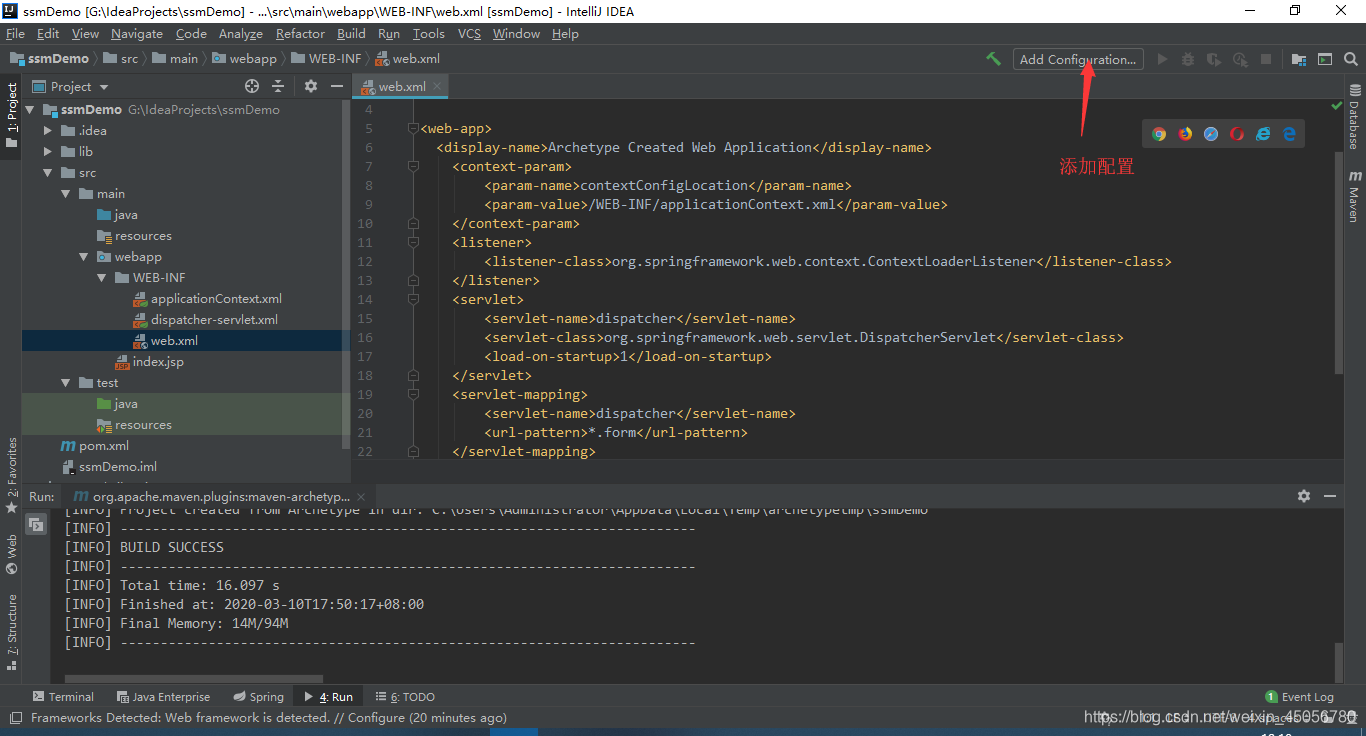Image resolution: width=1366 pixels, height=736 pixels.
Task: Hide the Run panel with minus icon
Action: click(1330, 496)
